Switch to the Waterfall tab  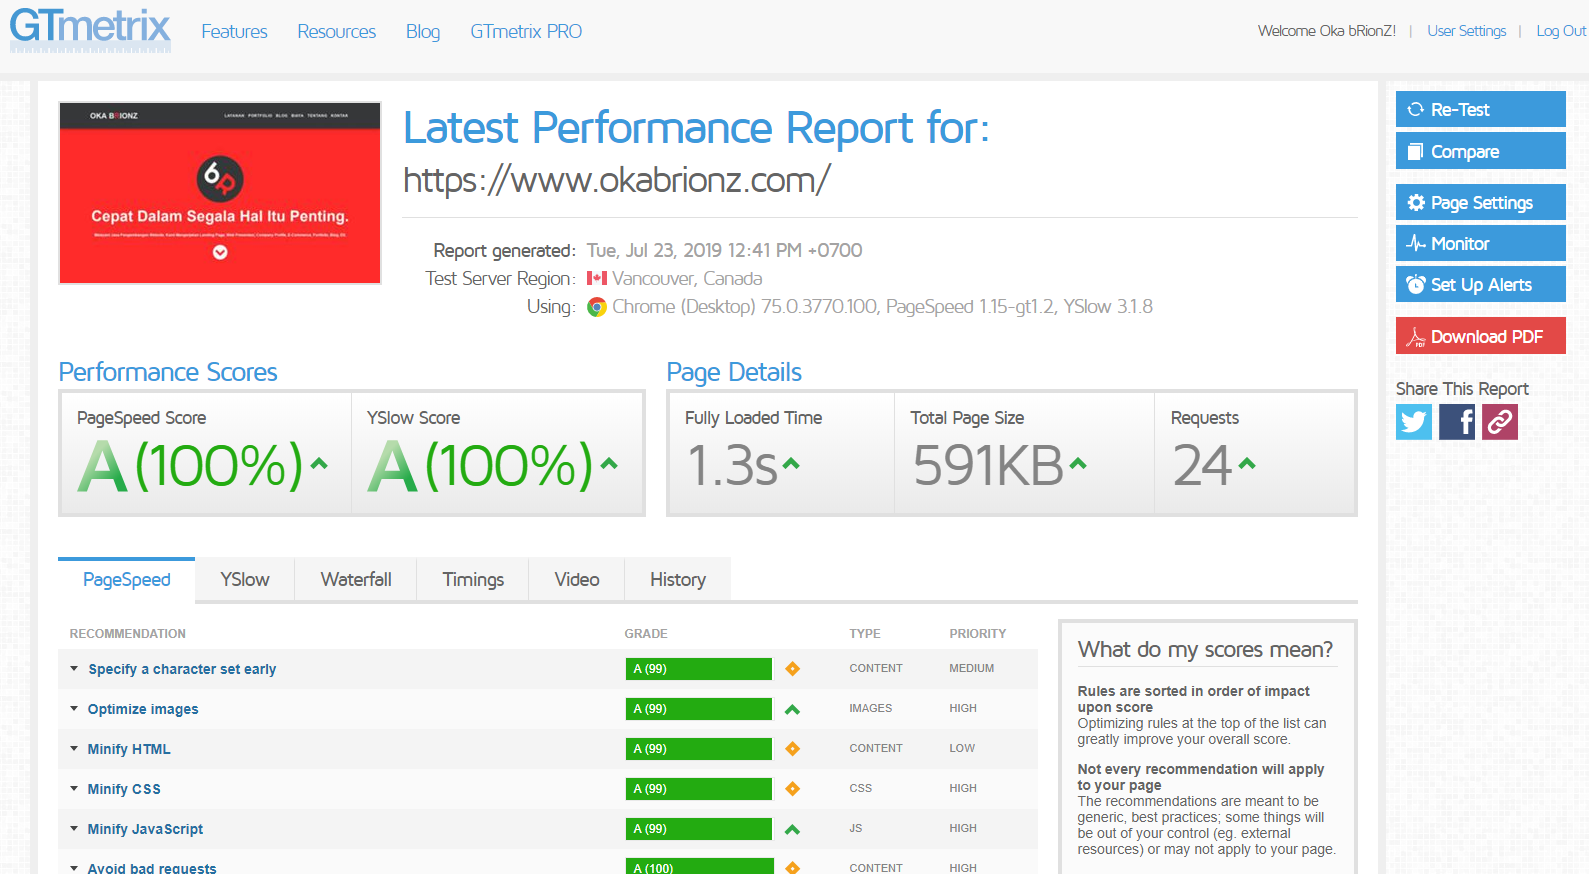click(355, 580)
